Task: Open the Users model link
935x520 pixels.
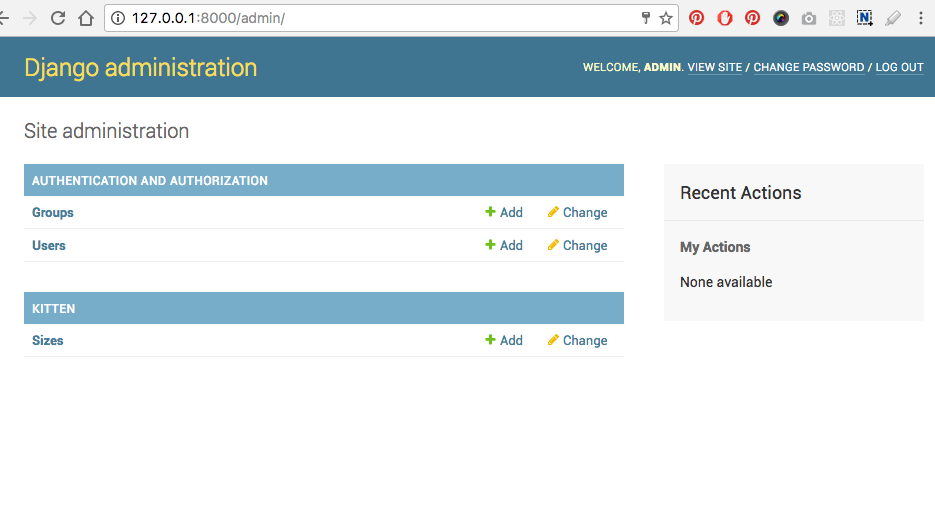Action: (x=49, y=245)
